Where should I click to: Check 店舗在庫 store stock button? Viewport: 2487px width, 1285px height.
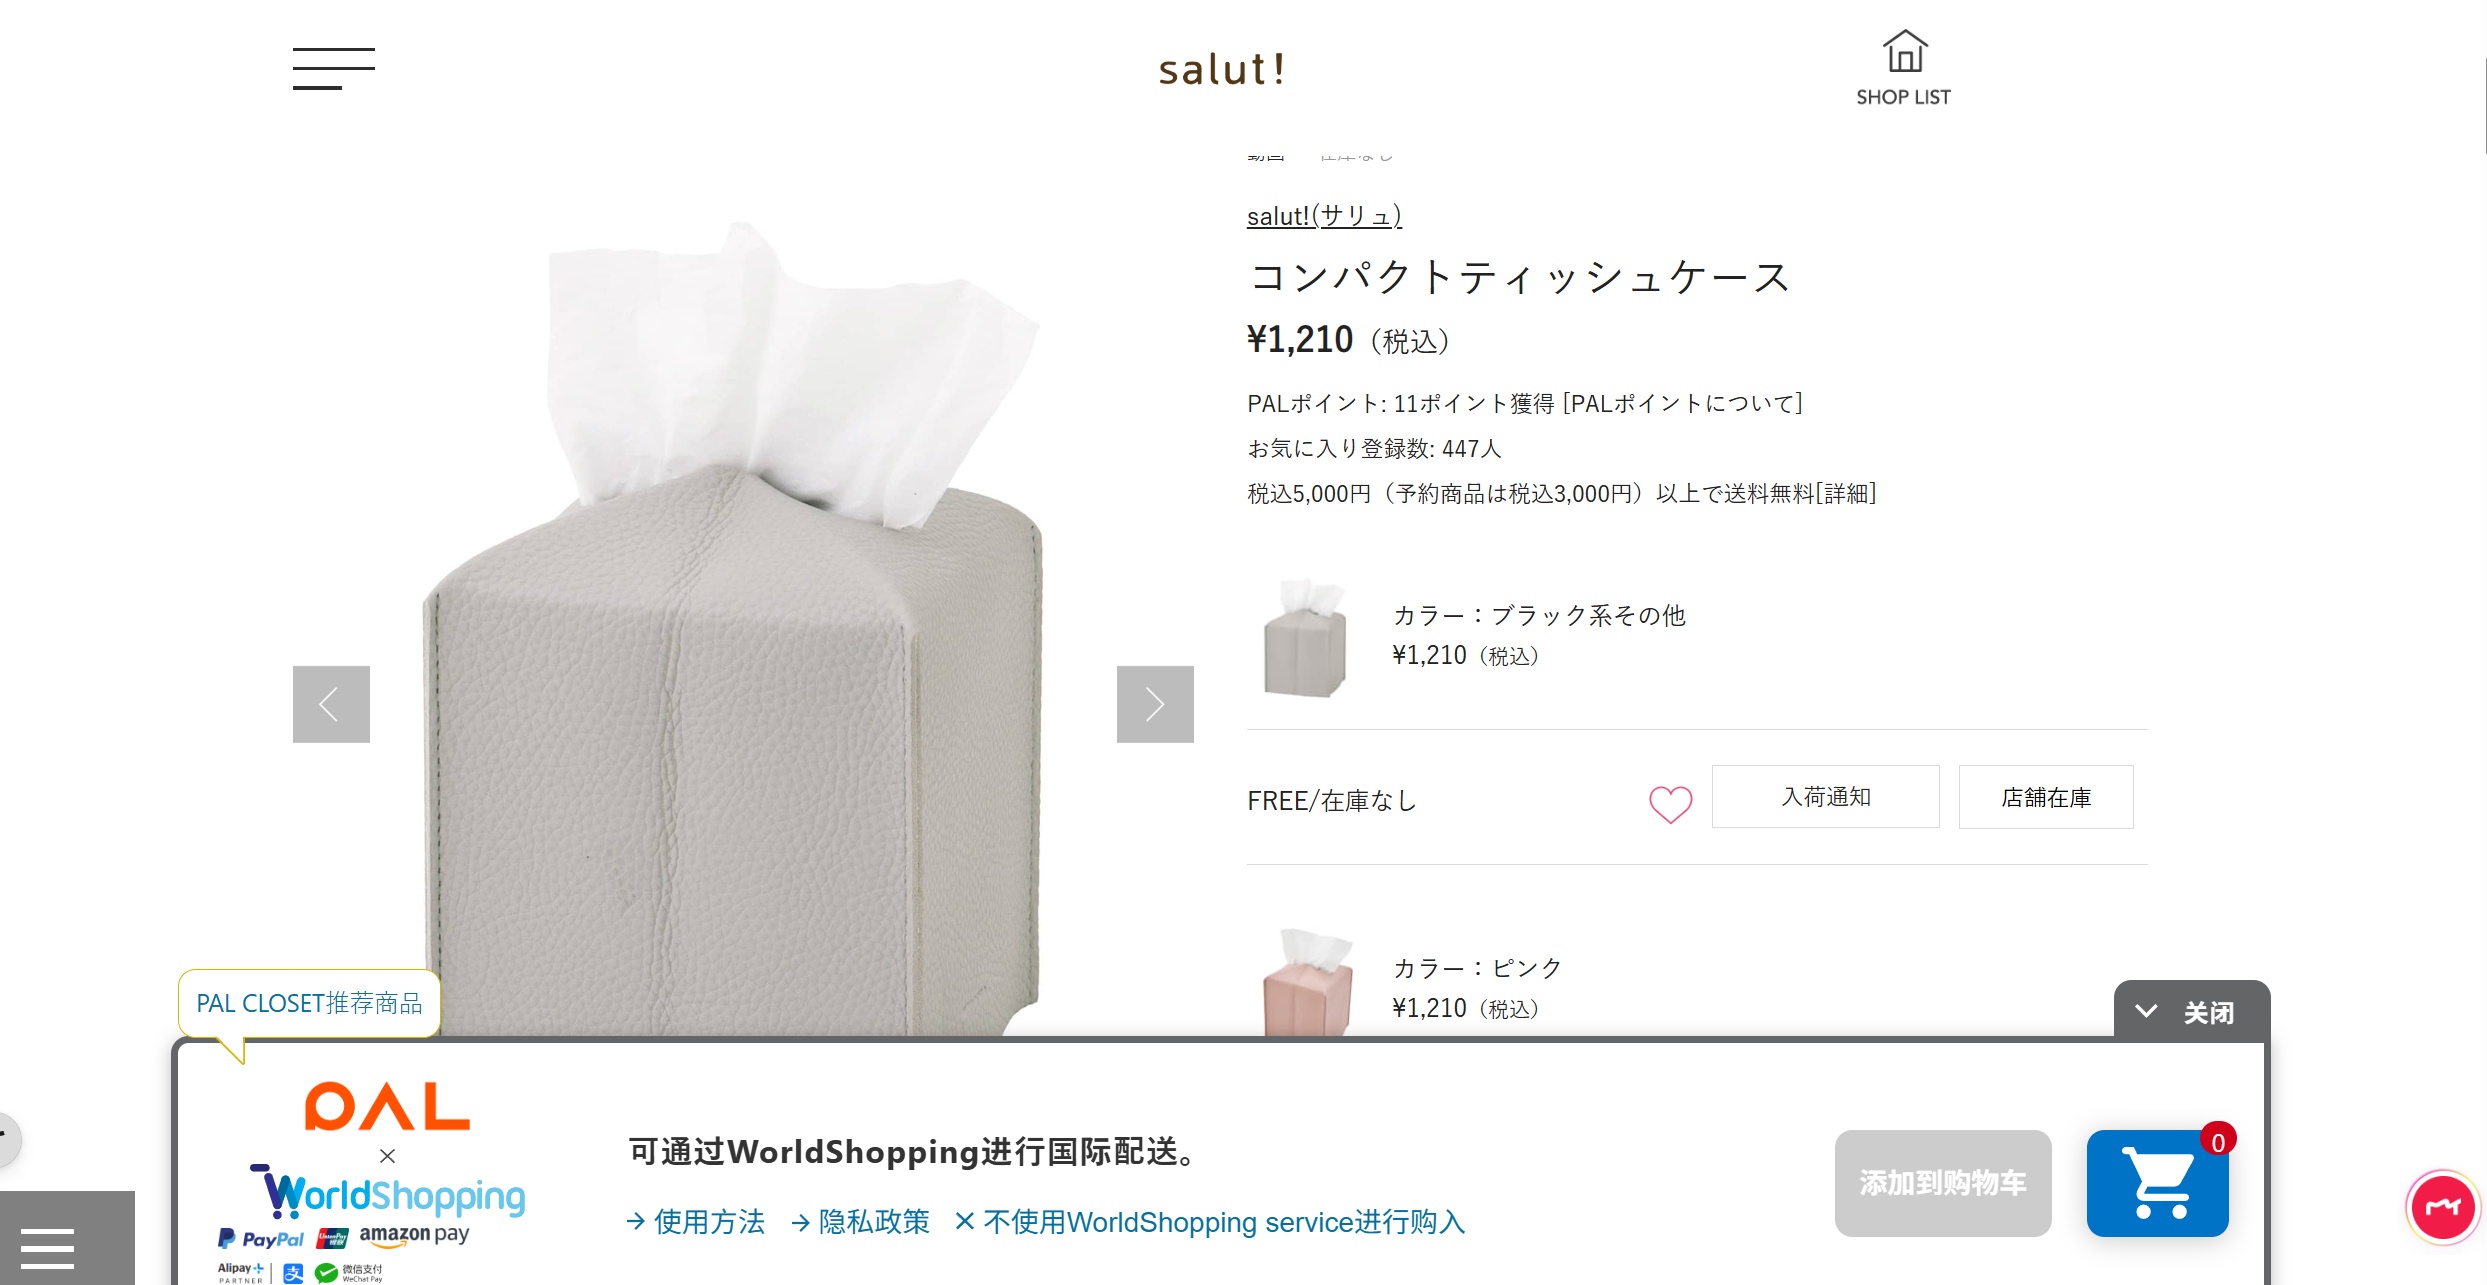(2046, 797)
